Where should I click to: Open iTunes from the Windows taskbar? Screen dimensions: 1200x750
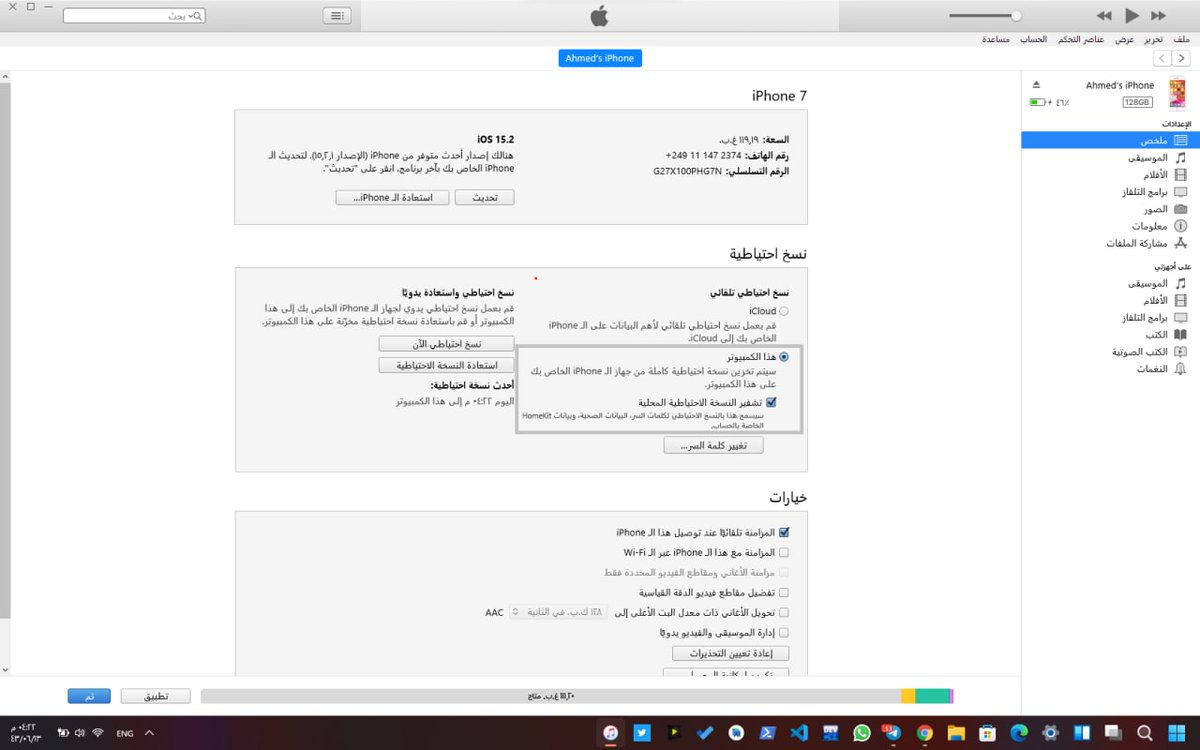click(x=612, y=733)
